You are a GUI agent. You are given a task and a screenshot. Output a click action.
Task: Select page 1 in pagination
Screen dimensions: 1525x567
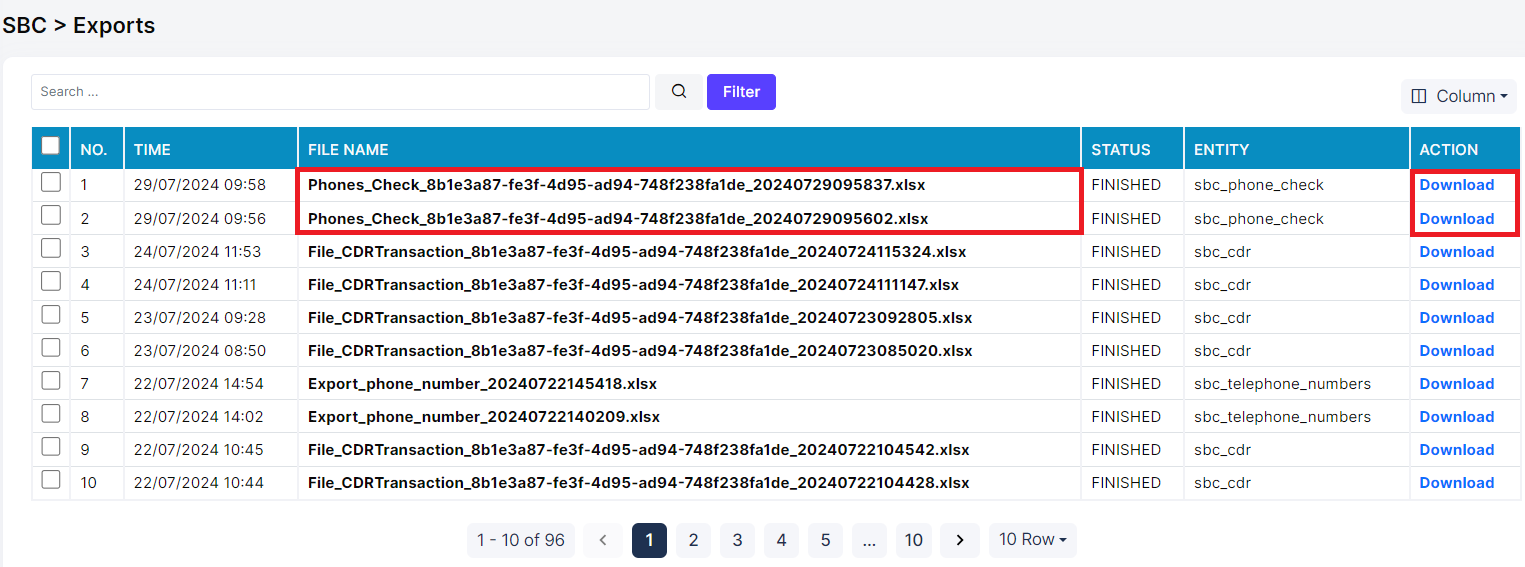[649, 540]
